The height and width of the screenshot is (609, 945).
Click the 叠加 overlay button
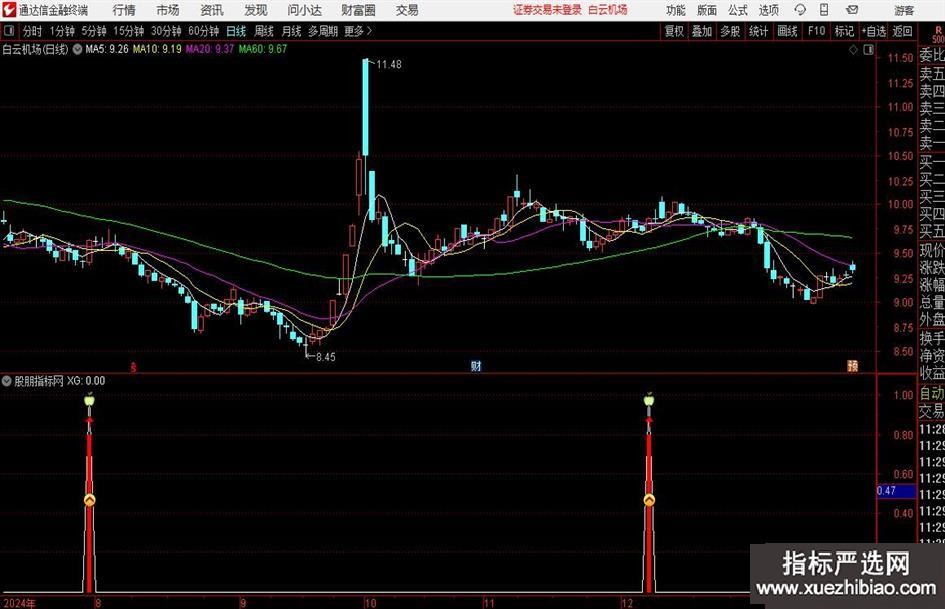point(702,31)
